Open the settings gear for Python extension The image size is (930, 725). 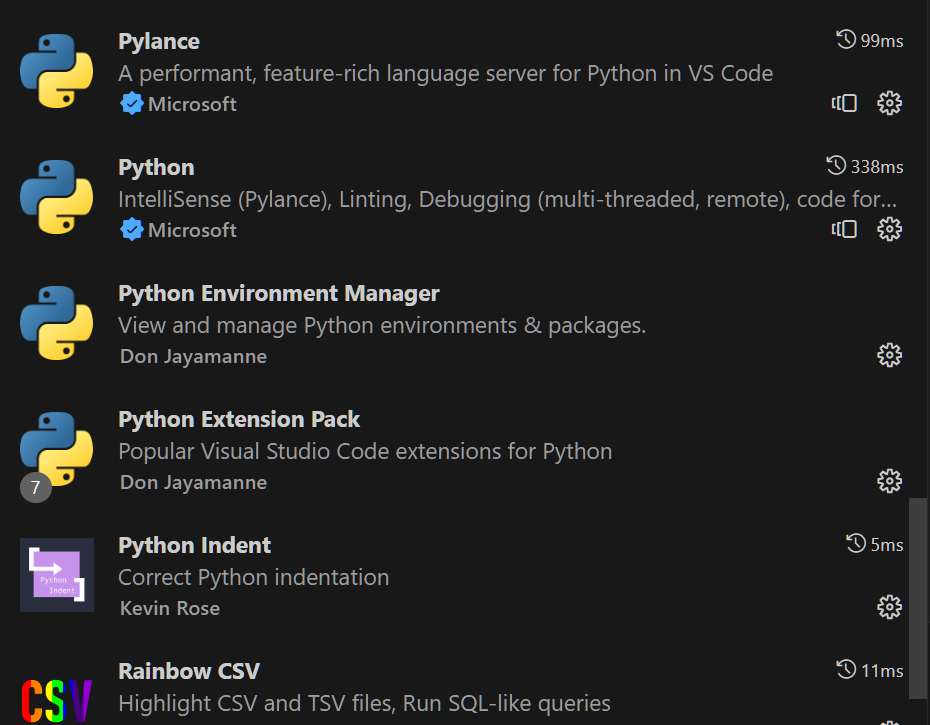coord(889,229)
